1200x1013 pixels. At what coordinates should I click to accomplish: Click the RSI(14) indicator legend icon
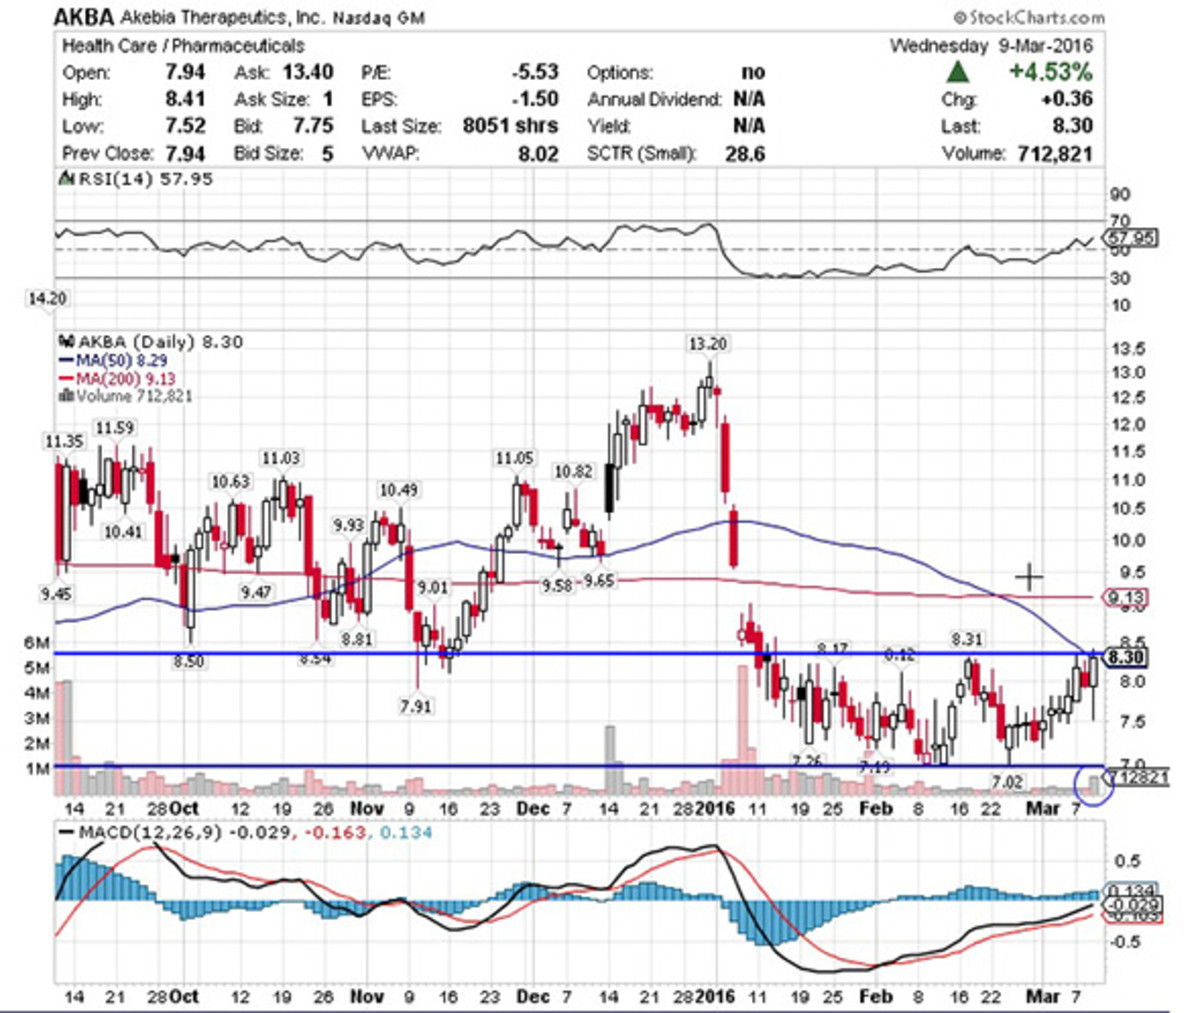(x=67, y=179)
